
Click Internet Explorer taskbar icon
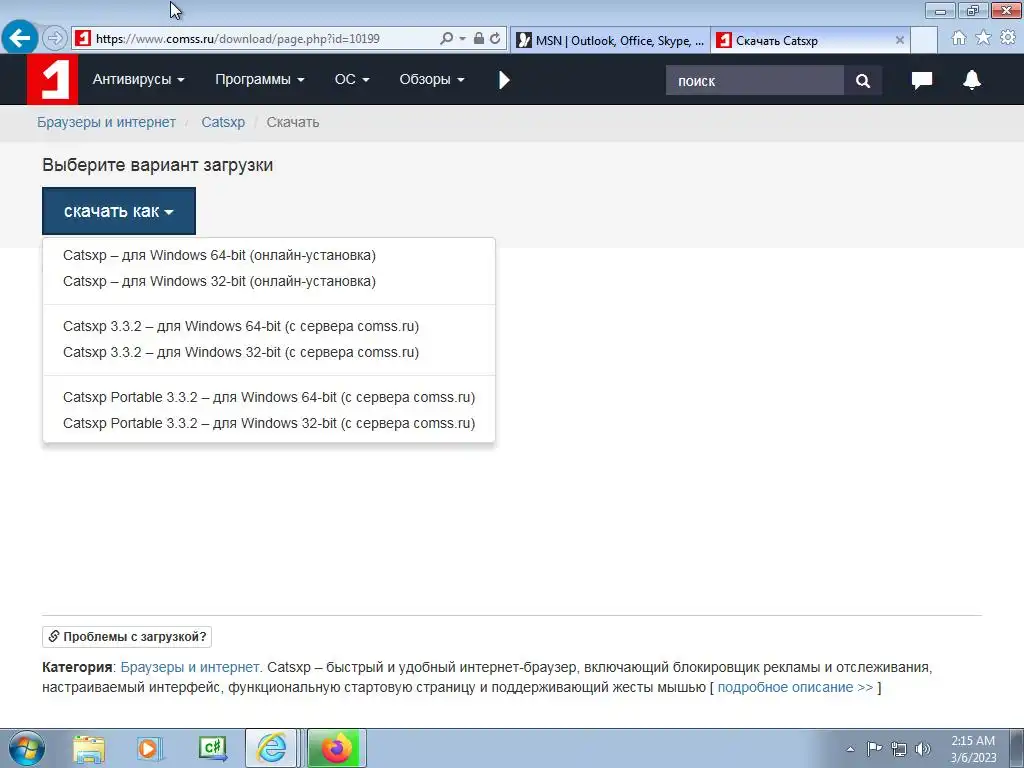(x=271, y=748)
